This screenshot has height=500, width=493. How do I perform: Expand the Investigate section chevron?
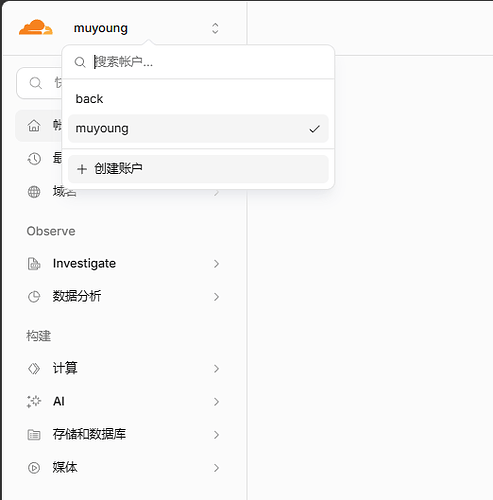pos(217,264)
